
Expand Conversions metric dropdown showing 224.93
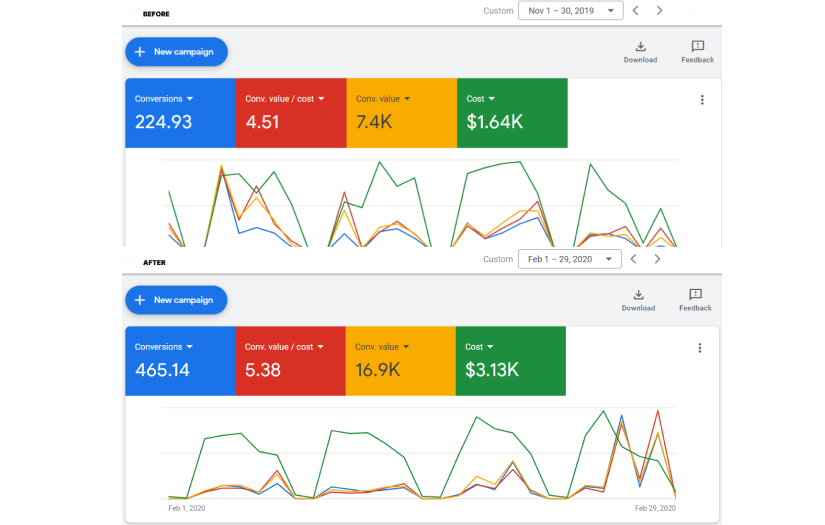[164, 99]
